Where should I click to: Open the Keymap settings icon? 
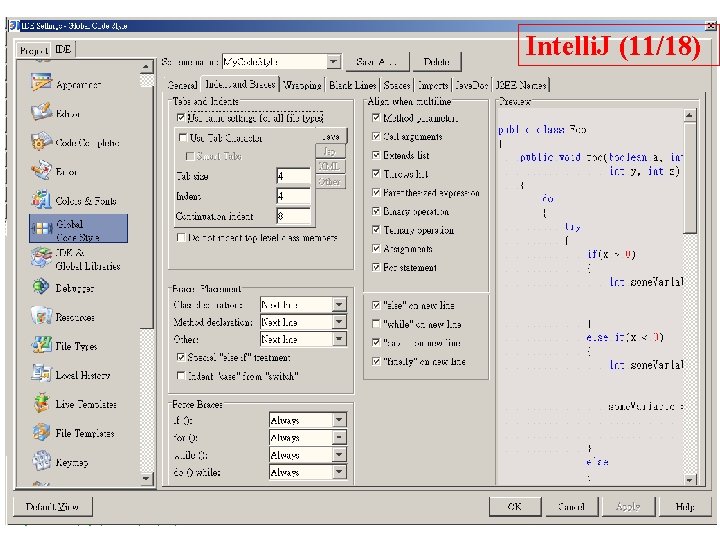[x=41, y=461]
